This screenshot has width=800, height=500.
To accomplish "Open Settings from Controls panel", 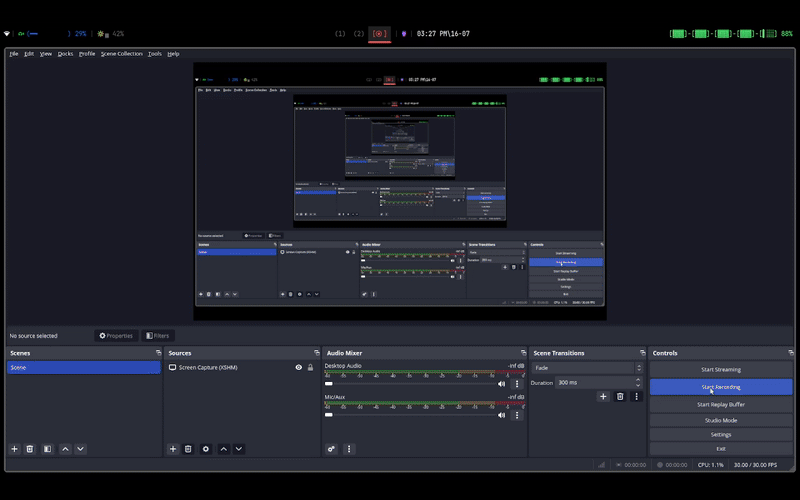I will [x=721, y=434].
